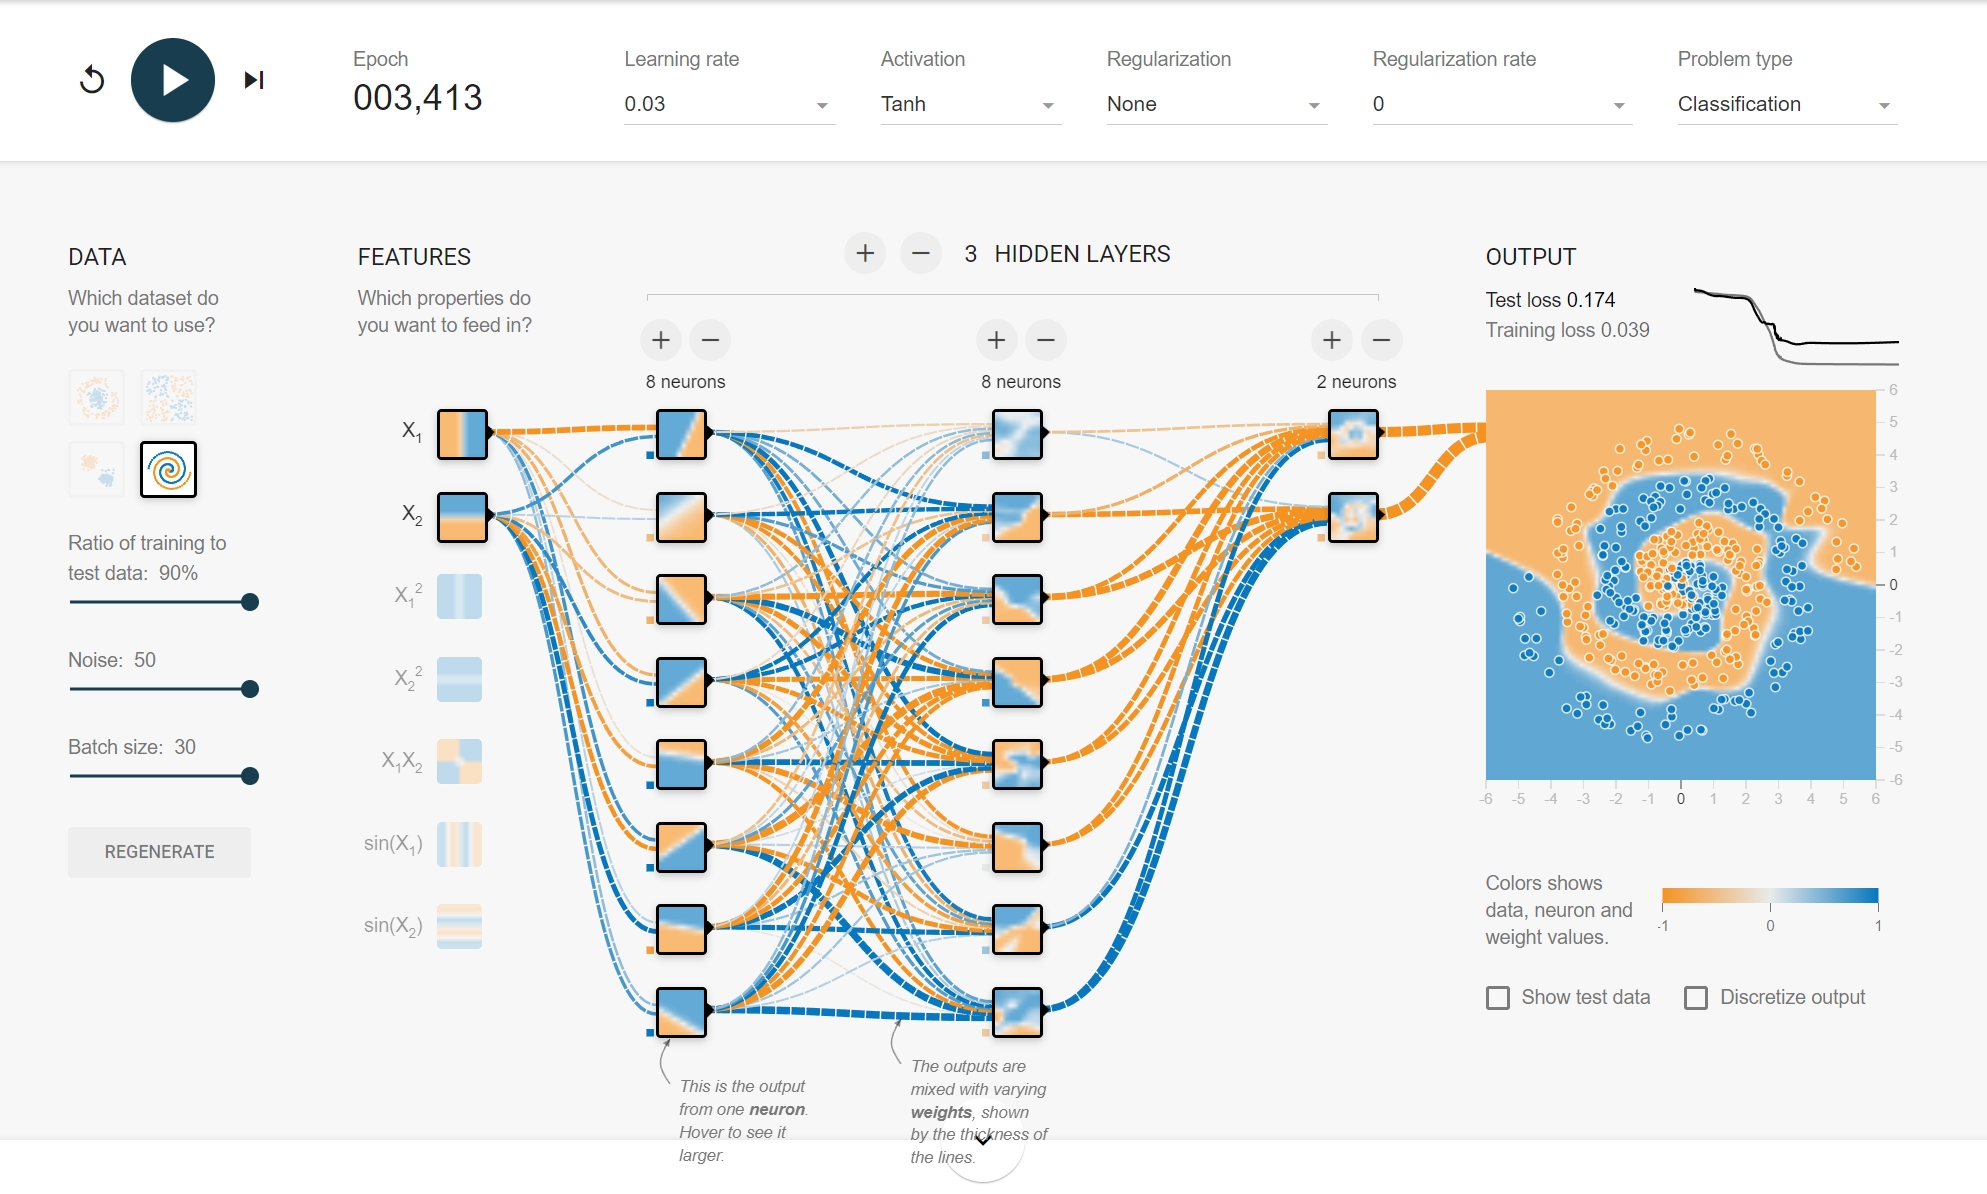Click the REGENERATE button
Image resolution: width=1987 pixels, height=1194 pixels.
[x=159, y=852]
